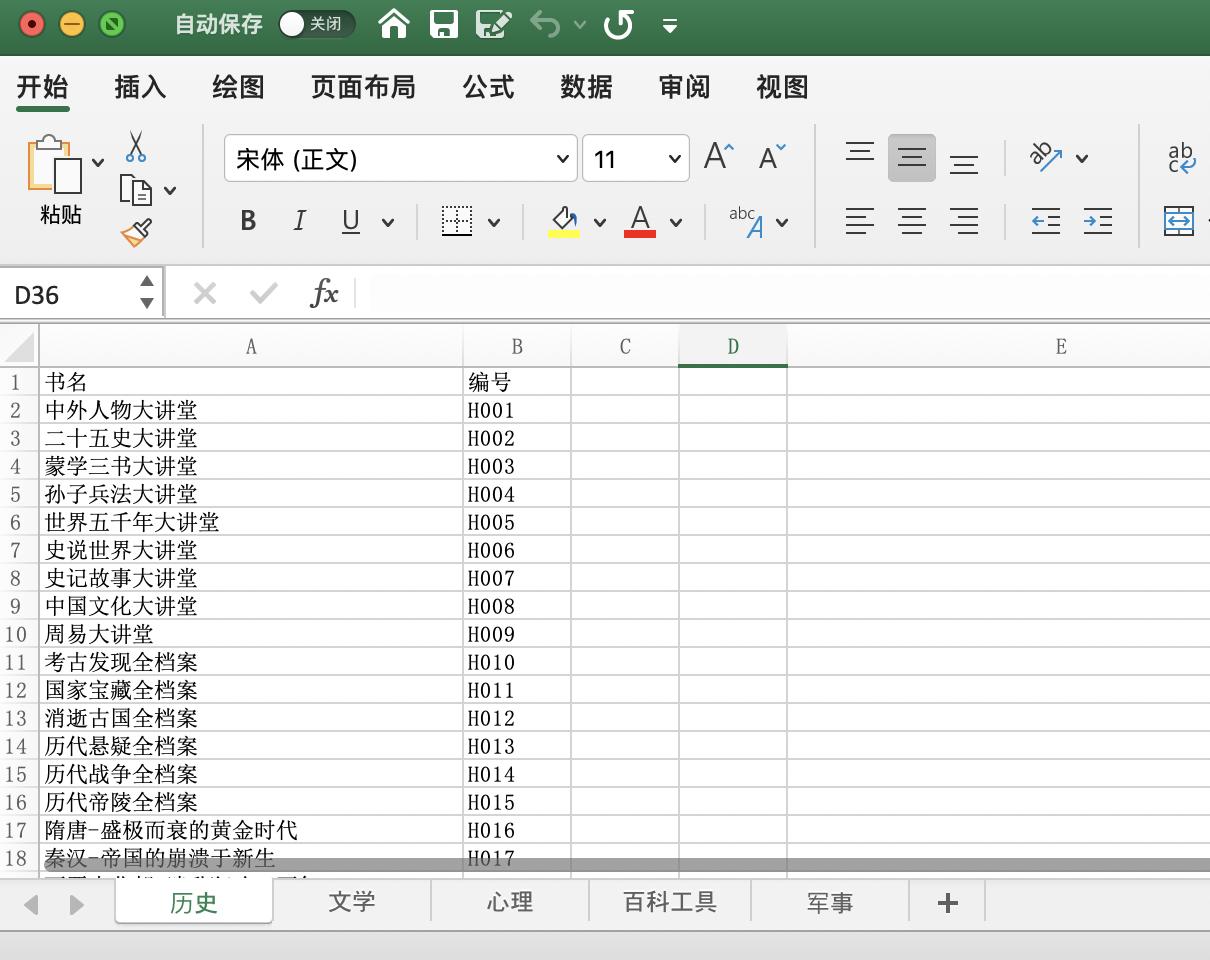The width and height of the screenshot is (1210, 960).
Task: Click the Insert Function (fx) button
Action: tap(324, 293)
